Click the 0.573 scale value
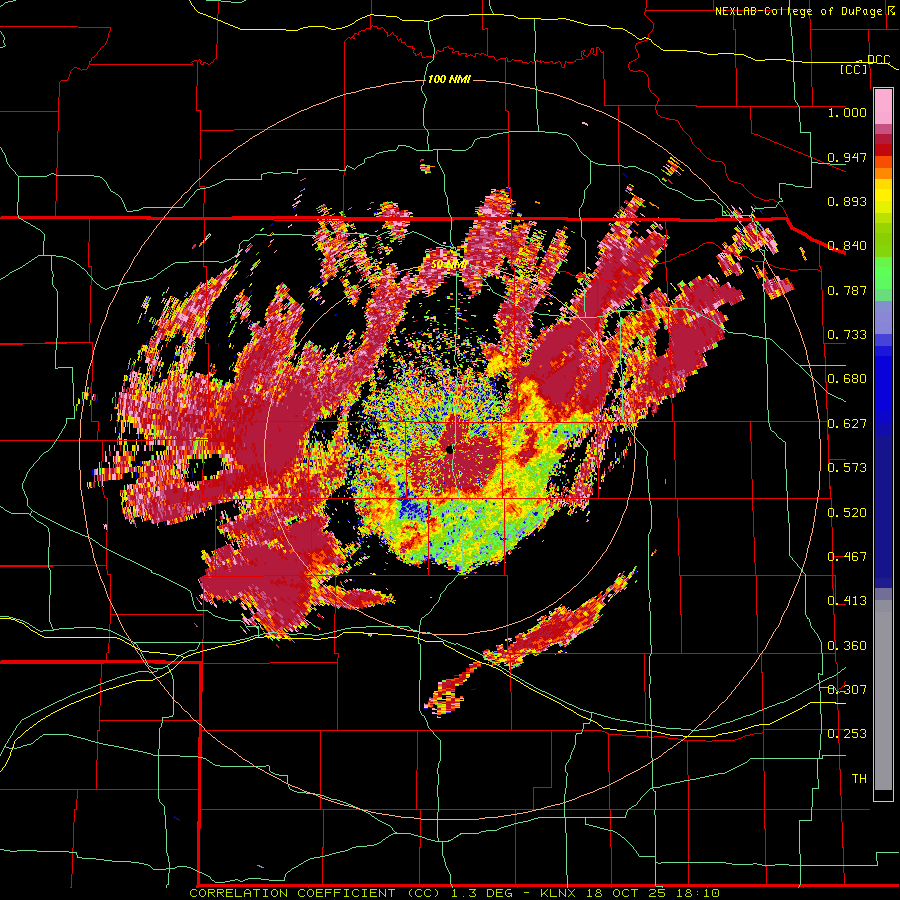 click(x=847, y=468)
